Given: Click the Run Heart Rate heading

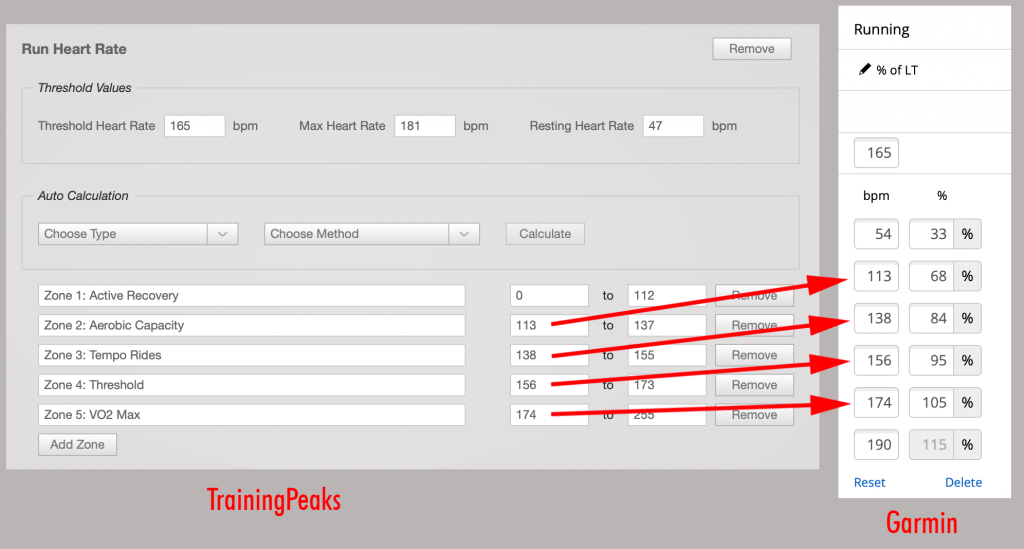Looking at the screenshot, I should click(74, 49).
